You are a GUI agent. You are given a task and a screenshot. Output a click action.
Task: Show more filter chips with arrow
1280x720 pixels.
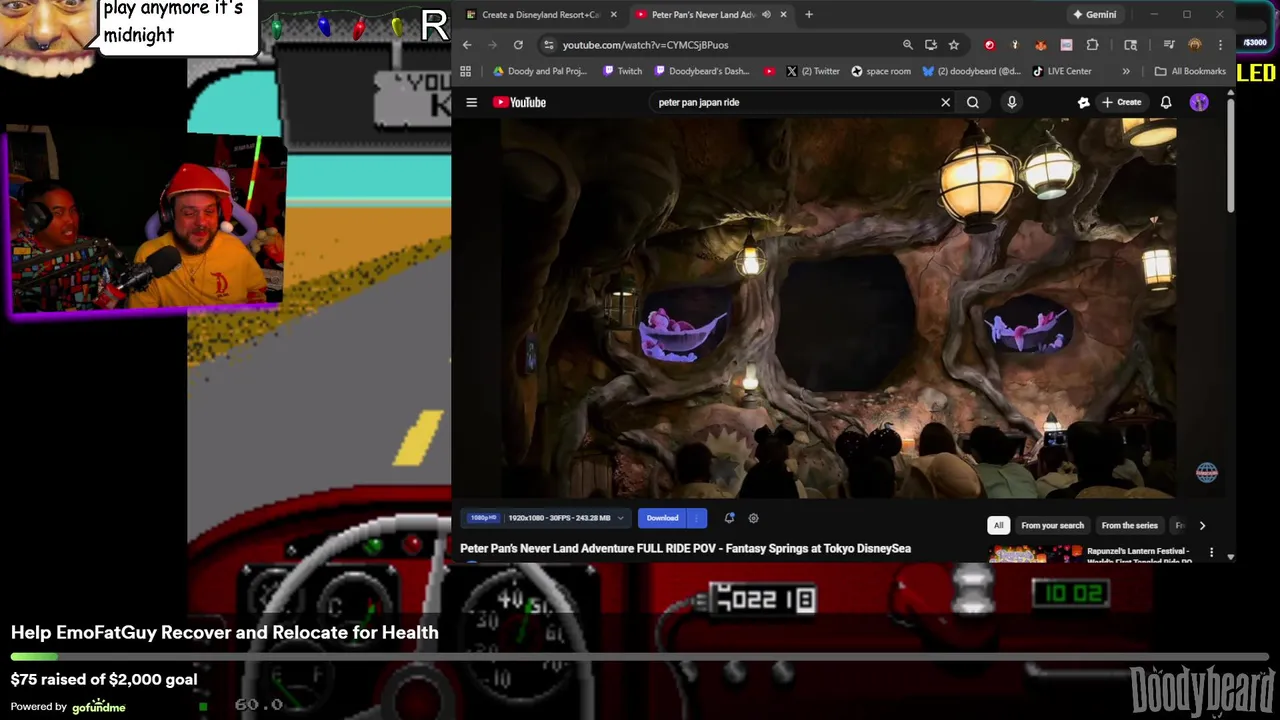click(1202, 525)
